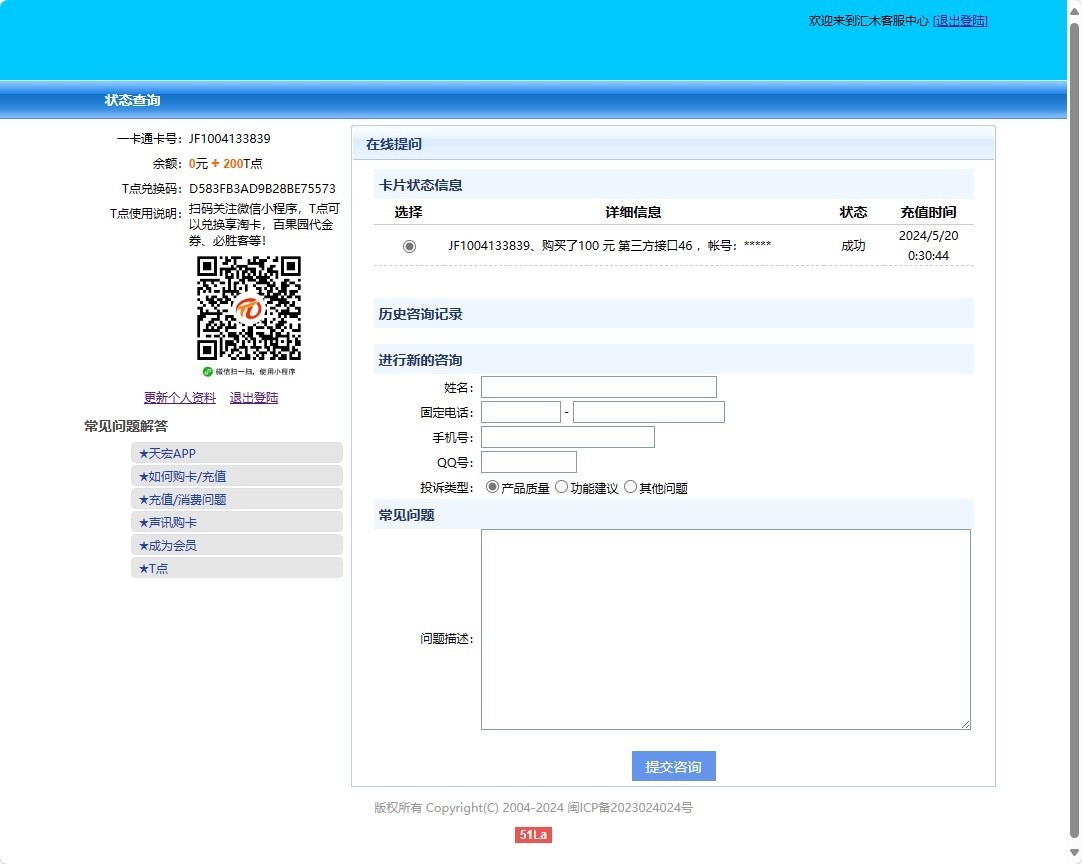The height and width of the screenshot is (864, 1082).
Task: Click 退出登陆 link in top header
Action: pos(960,20)
